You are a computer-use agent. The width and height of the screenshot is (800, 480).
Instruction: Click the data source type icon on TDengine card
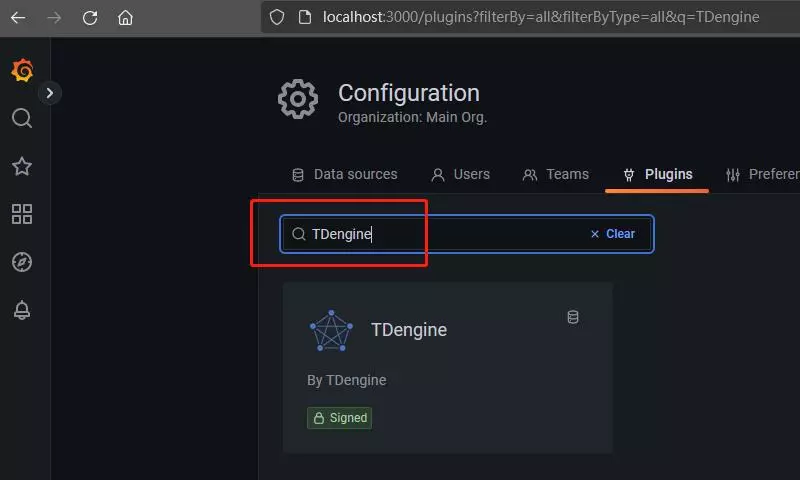pos(573,317)
